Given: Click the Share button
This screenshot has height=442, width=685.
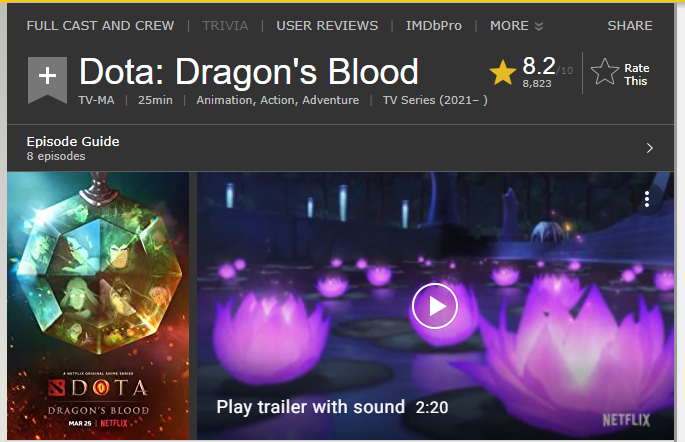Looking at the screenshot, I should (629, 25).
